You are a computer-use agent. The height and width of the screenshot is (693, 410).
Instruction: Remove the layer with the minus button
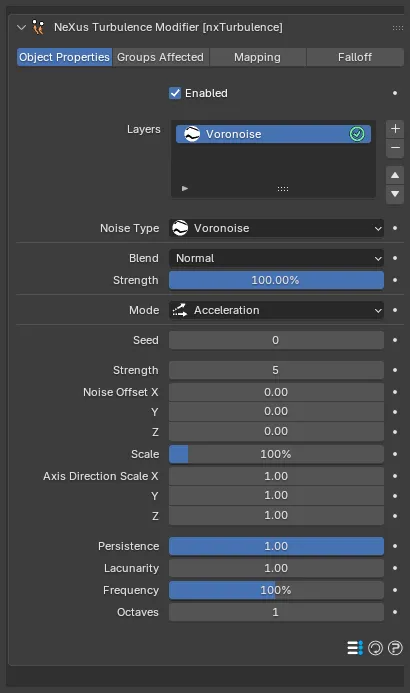click(395, 148)
